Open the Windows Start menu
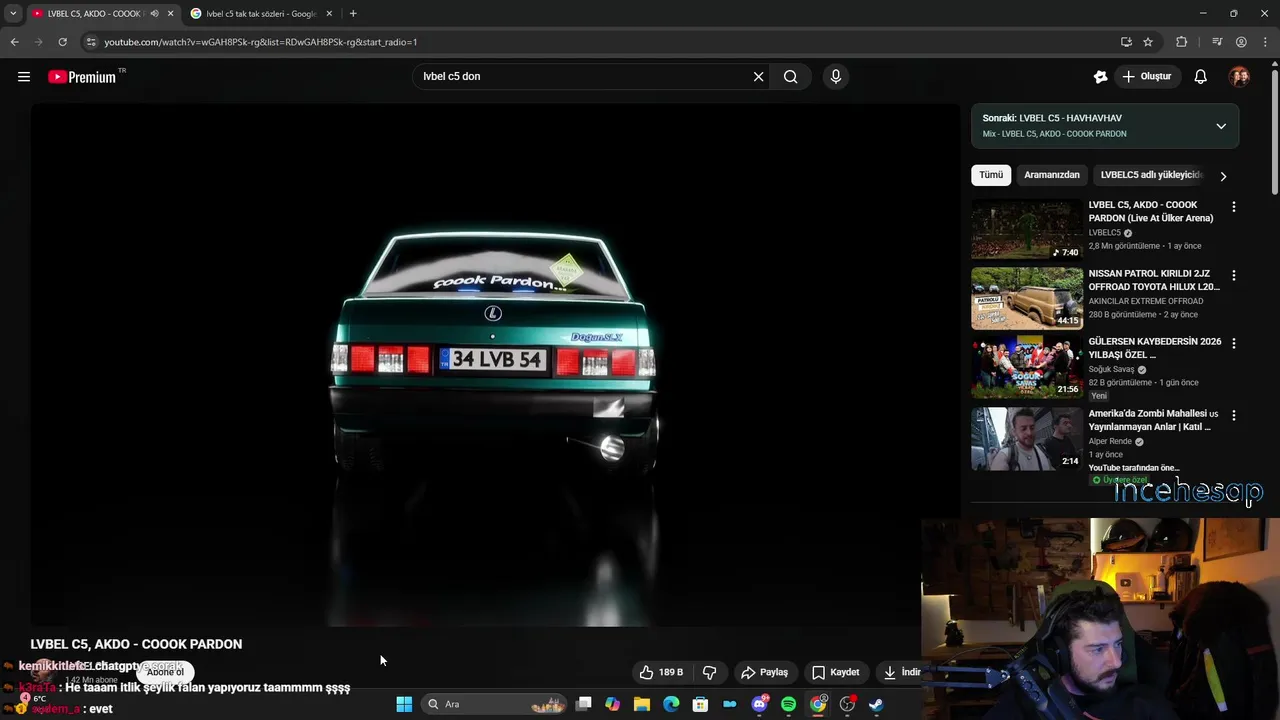The image size is (1280, 720). click(x=404, y=704)
